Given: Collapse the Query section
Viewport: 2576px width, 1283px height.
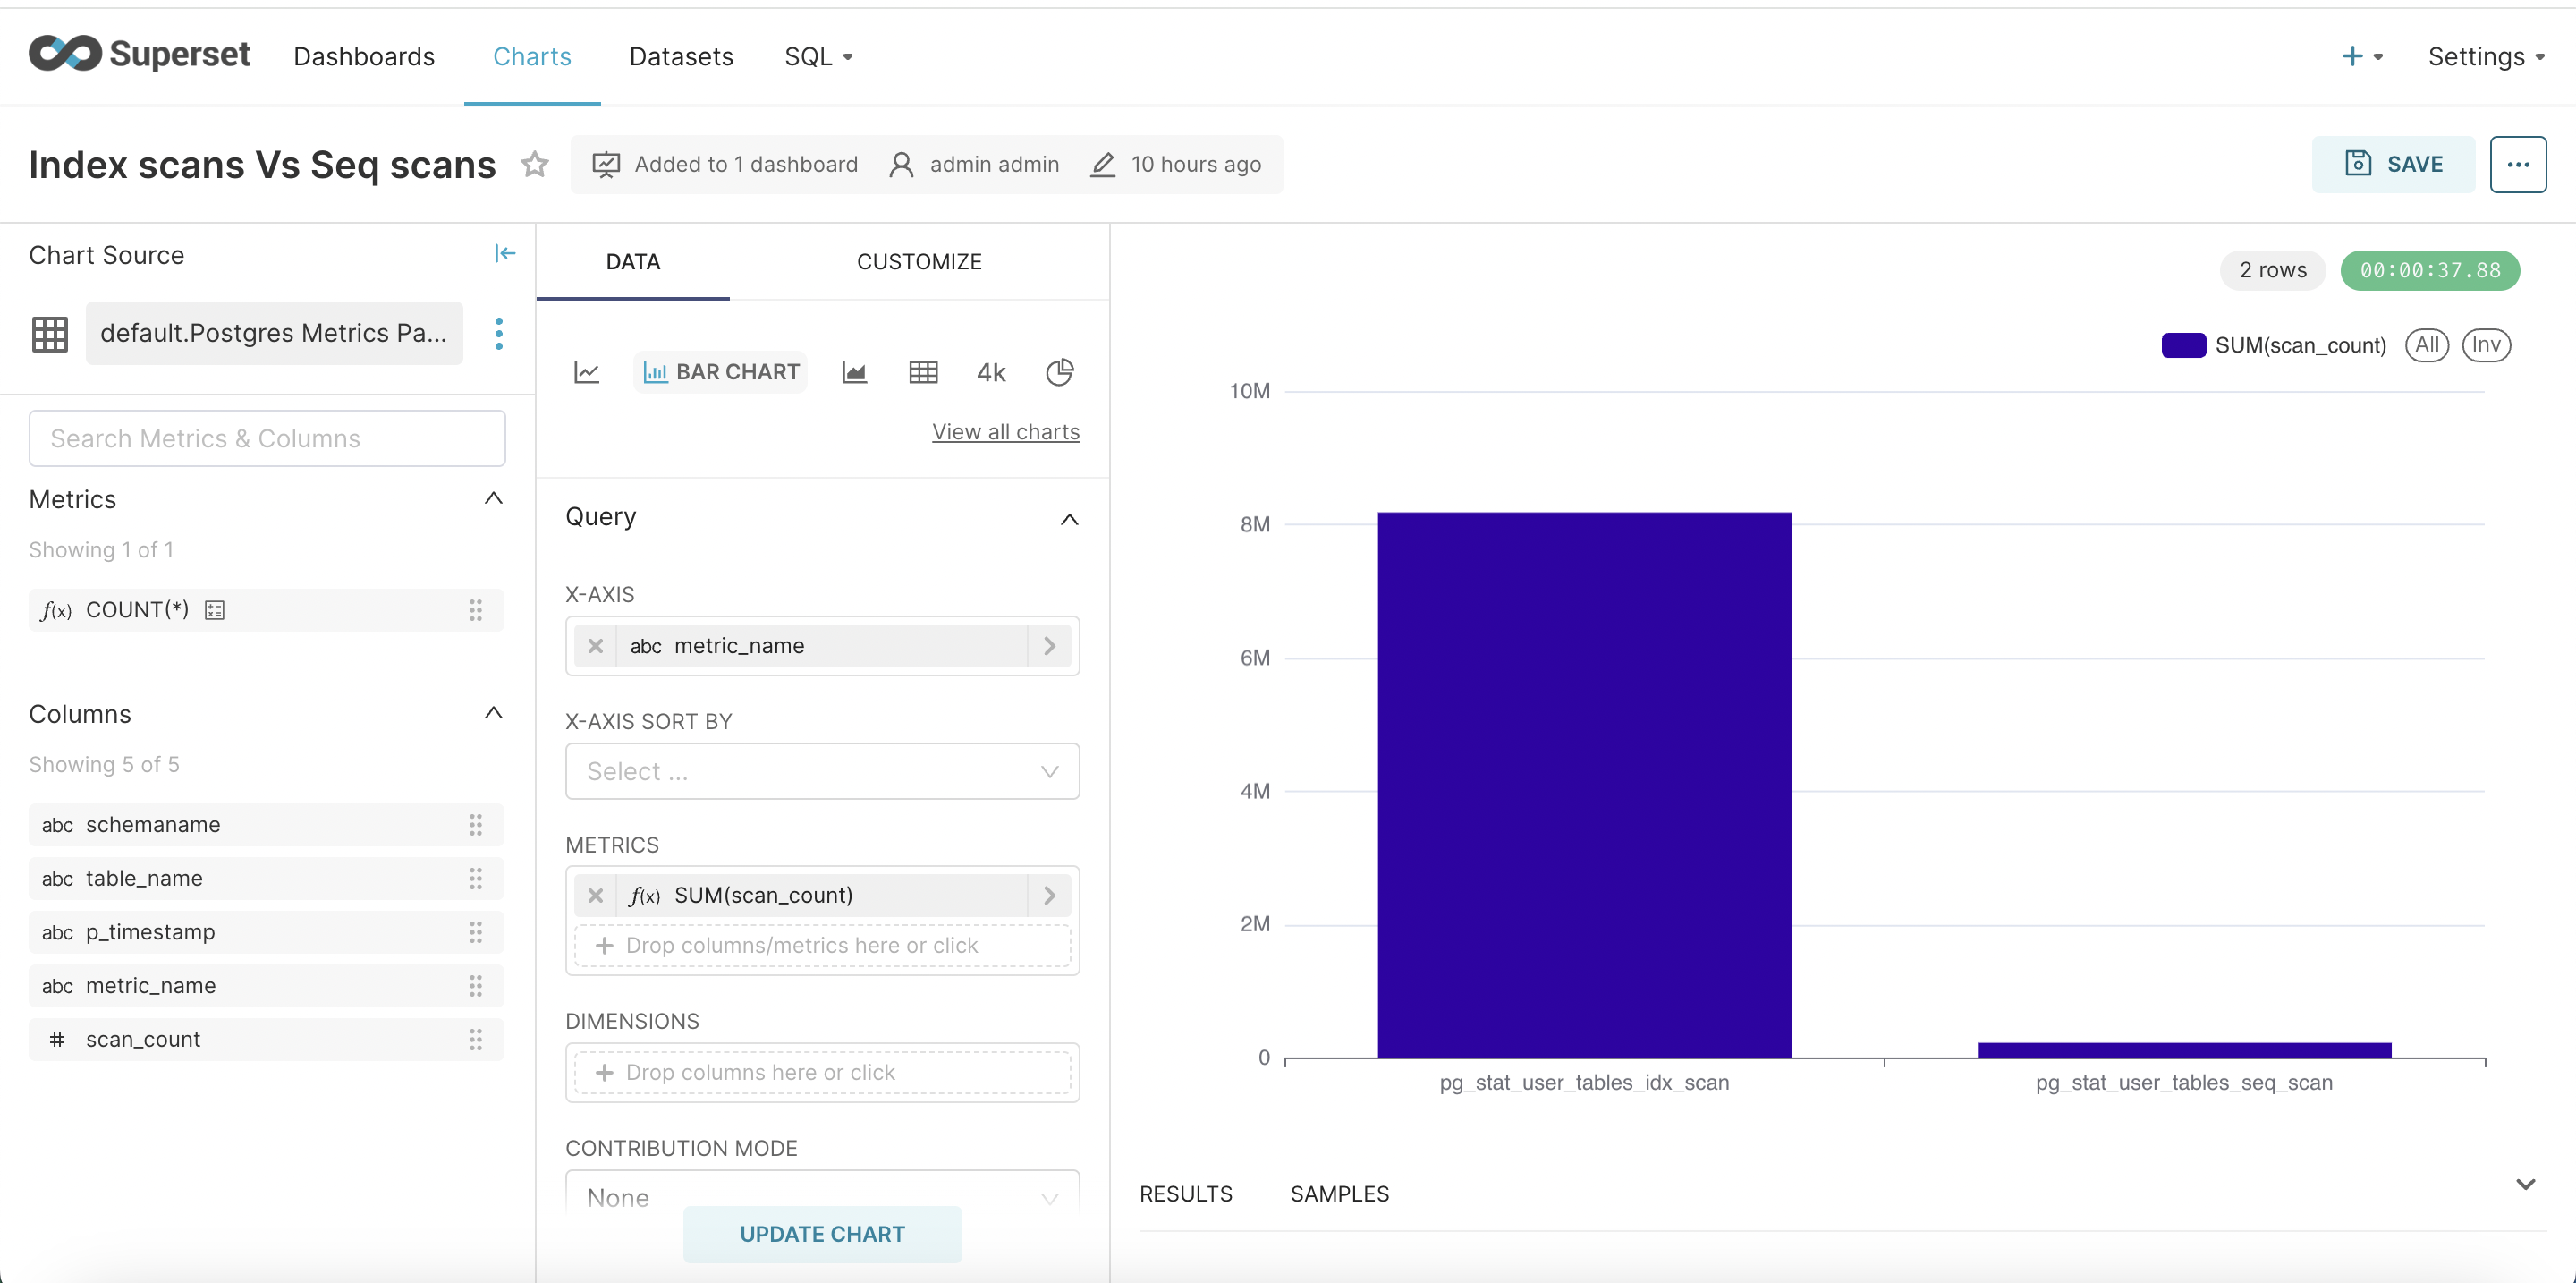Looking at the screenshot, I should 1069,518.
